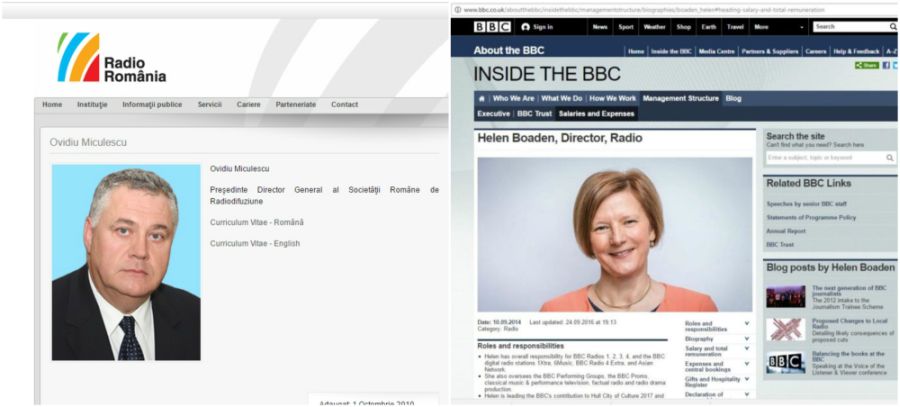The image size is (900, 407).
Task: Open Statements of Programme Policy link
Action: tap(811, 218)
